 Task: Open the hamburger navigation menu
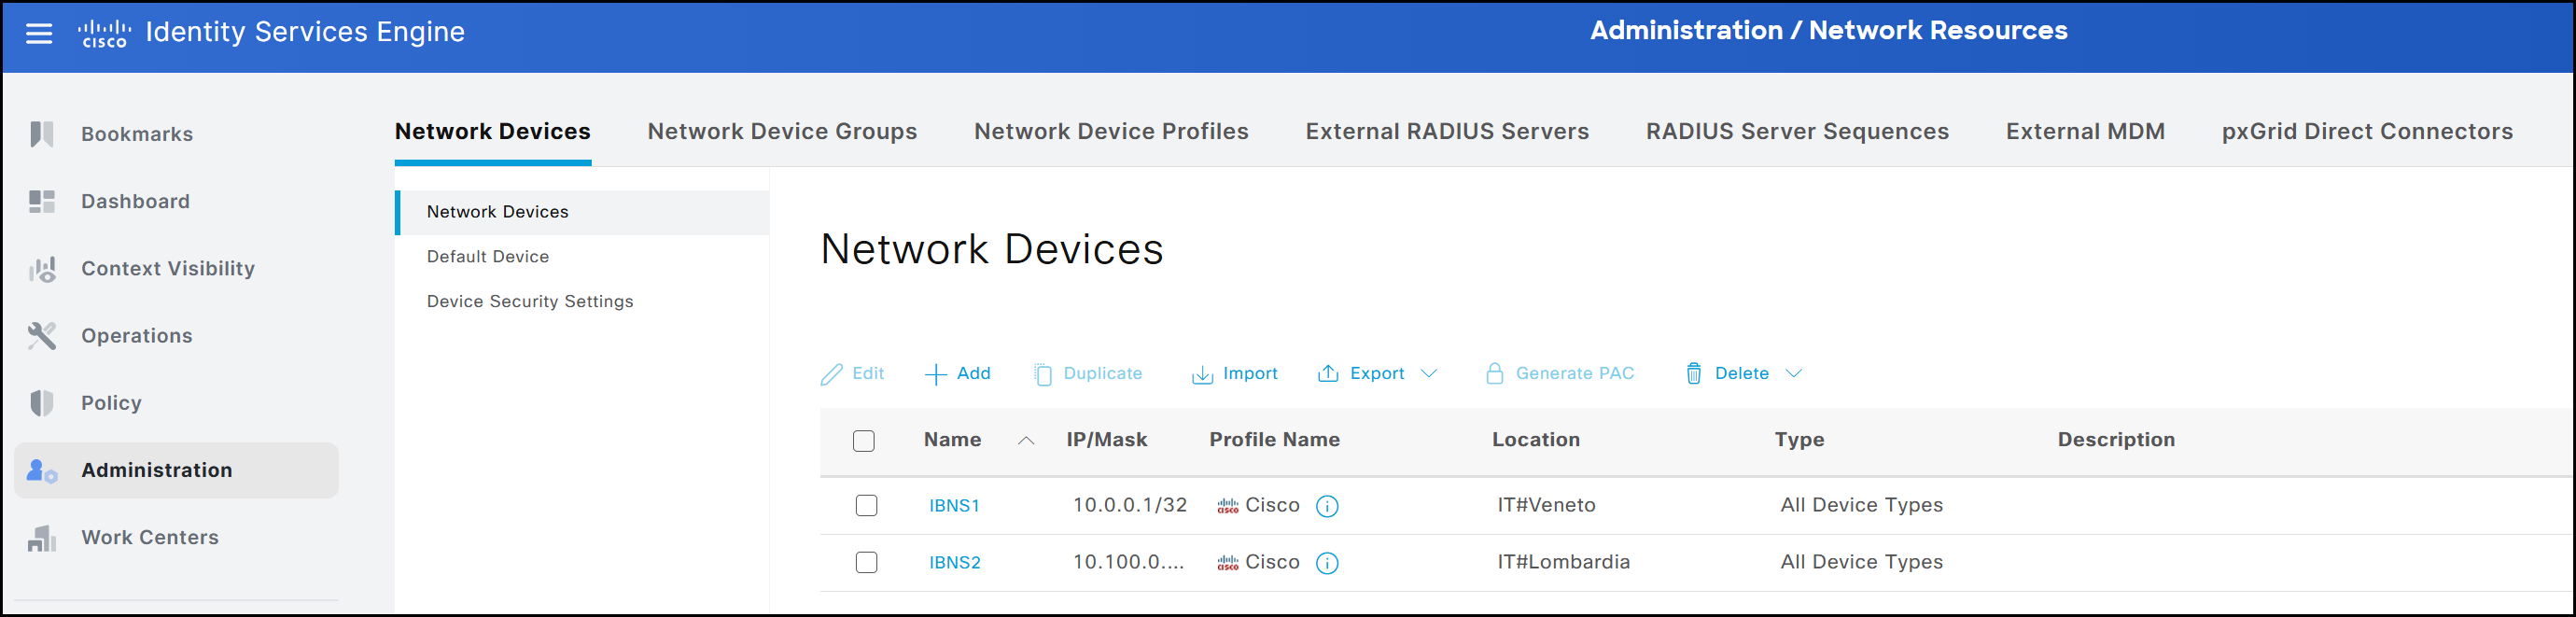39,33
